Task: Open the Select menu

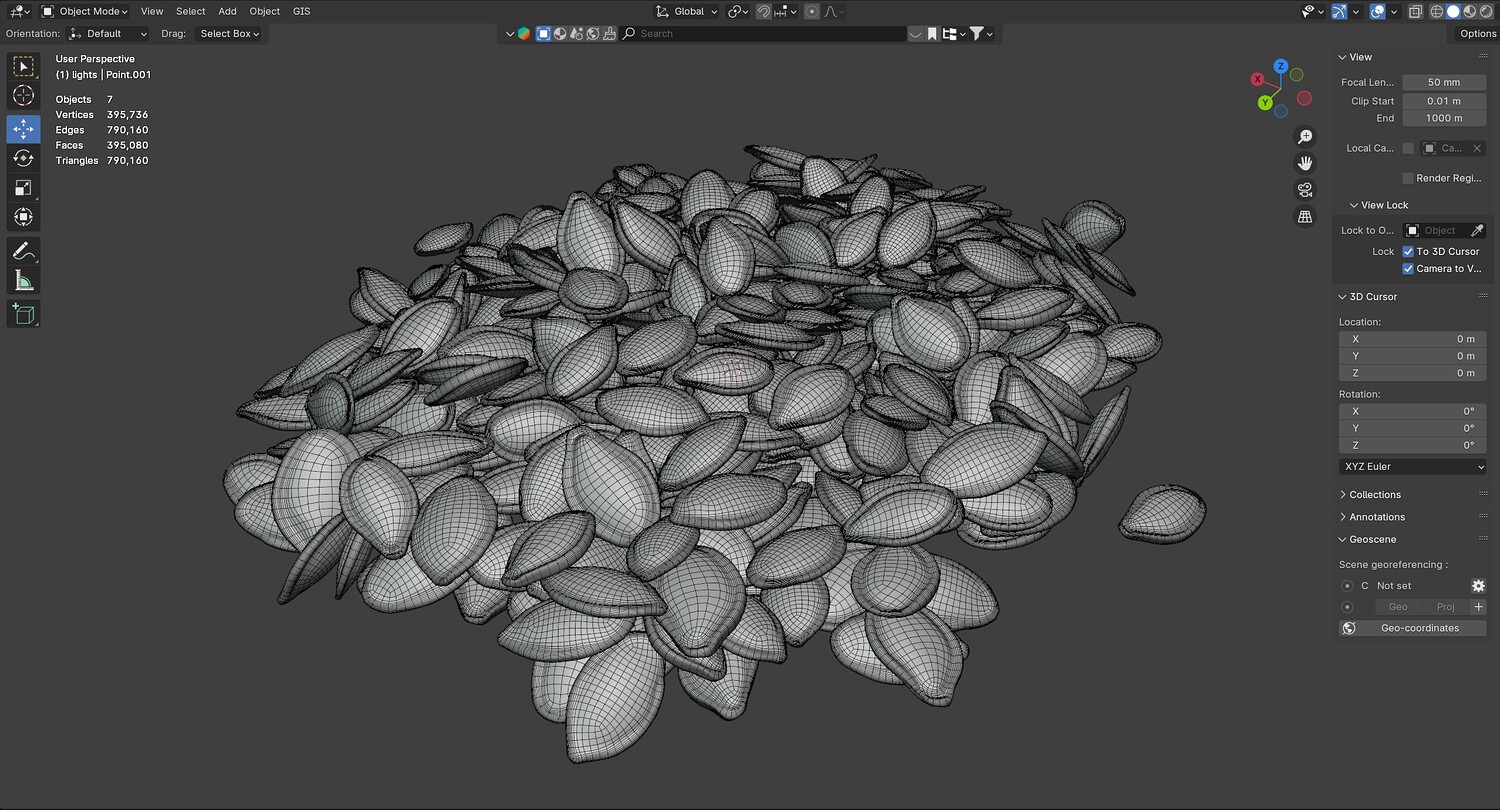Action: pos(190,12)
